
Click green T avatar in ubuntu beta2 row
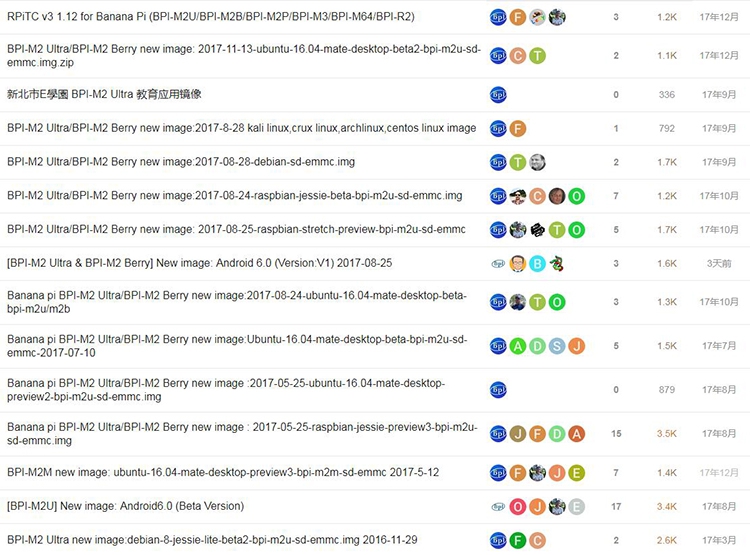tap(537, 56)
